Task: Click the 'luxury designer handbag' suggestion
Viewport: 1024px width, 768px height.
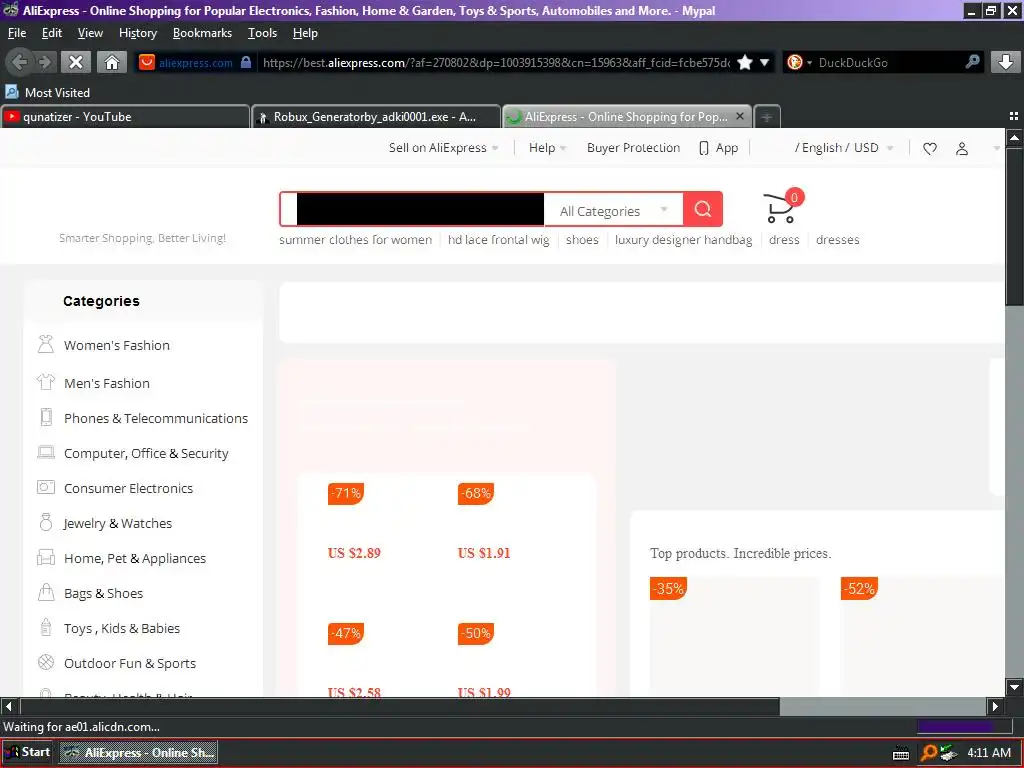Action: [683, 240]
